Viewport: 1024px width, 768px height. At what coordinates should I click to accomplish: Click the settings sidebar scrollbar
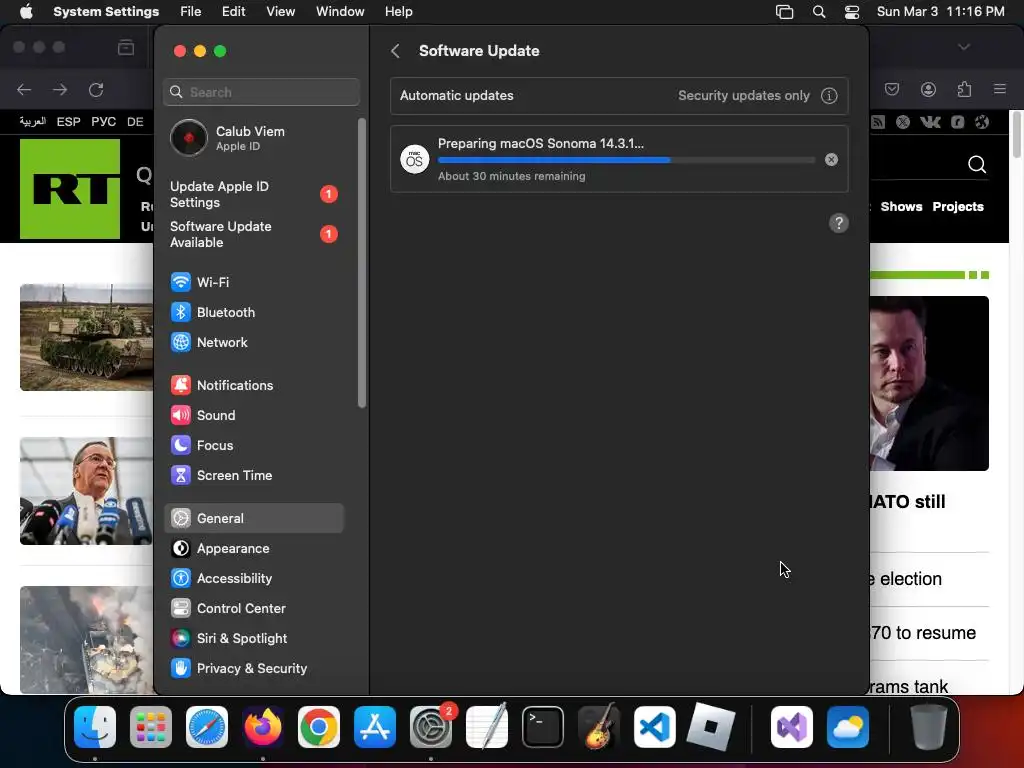pos(362,263)
